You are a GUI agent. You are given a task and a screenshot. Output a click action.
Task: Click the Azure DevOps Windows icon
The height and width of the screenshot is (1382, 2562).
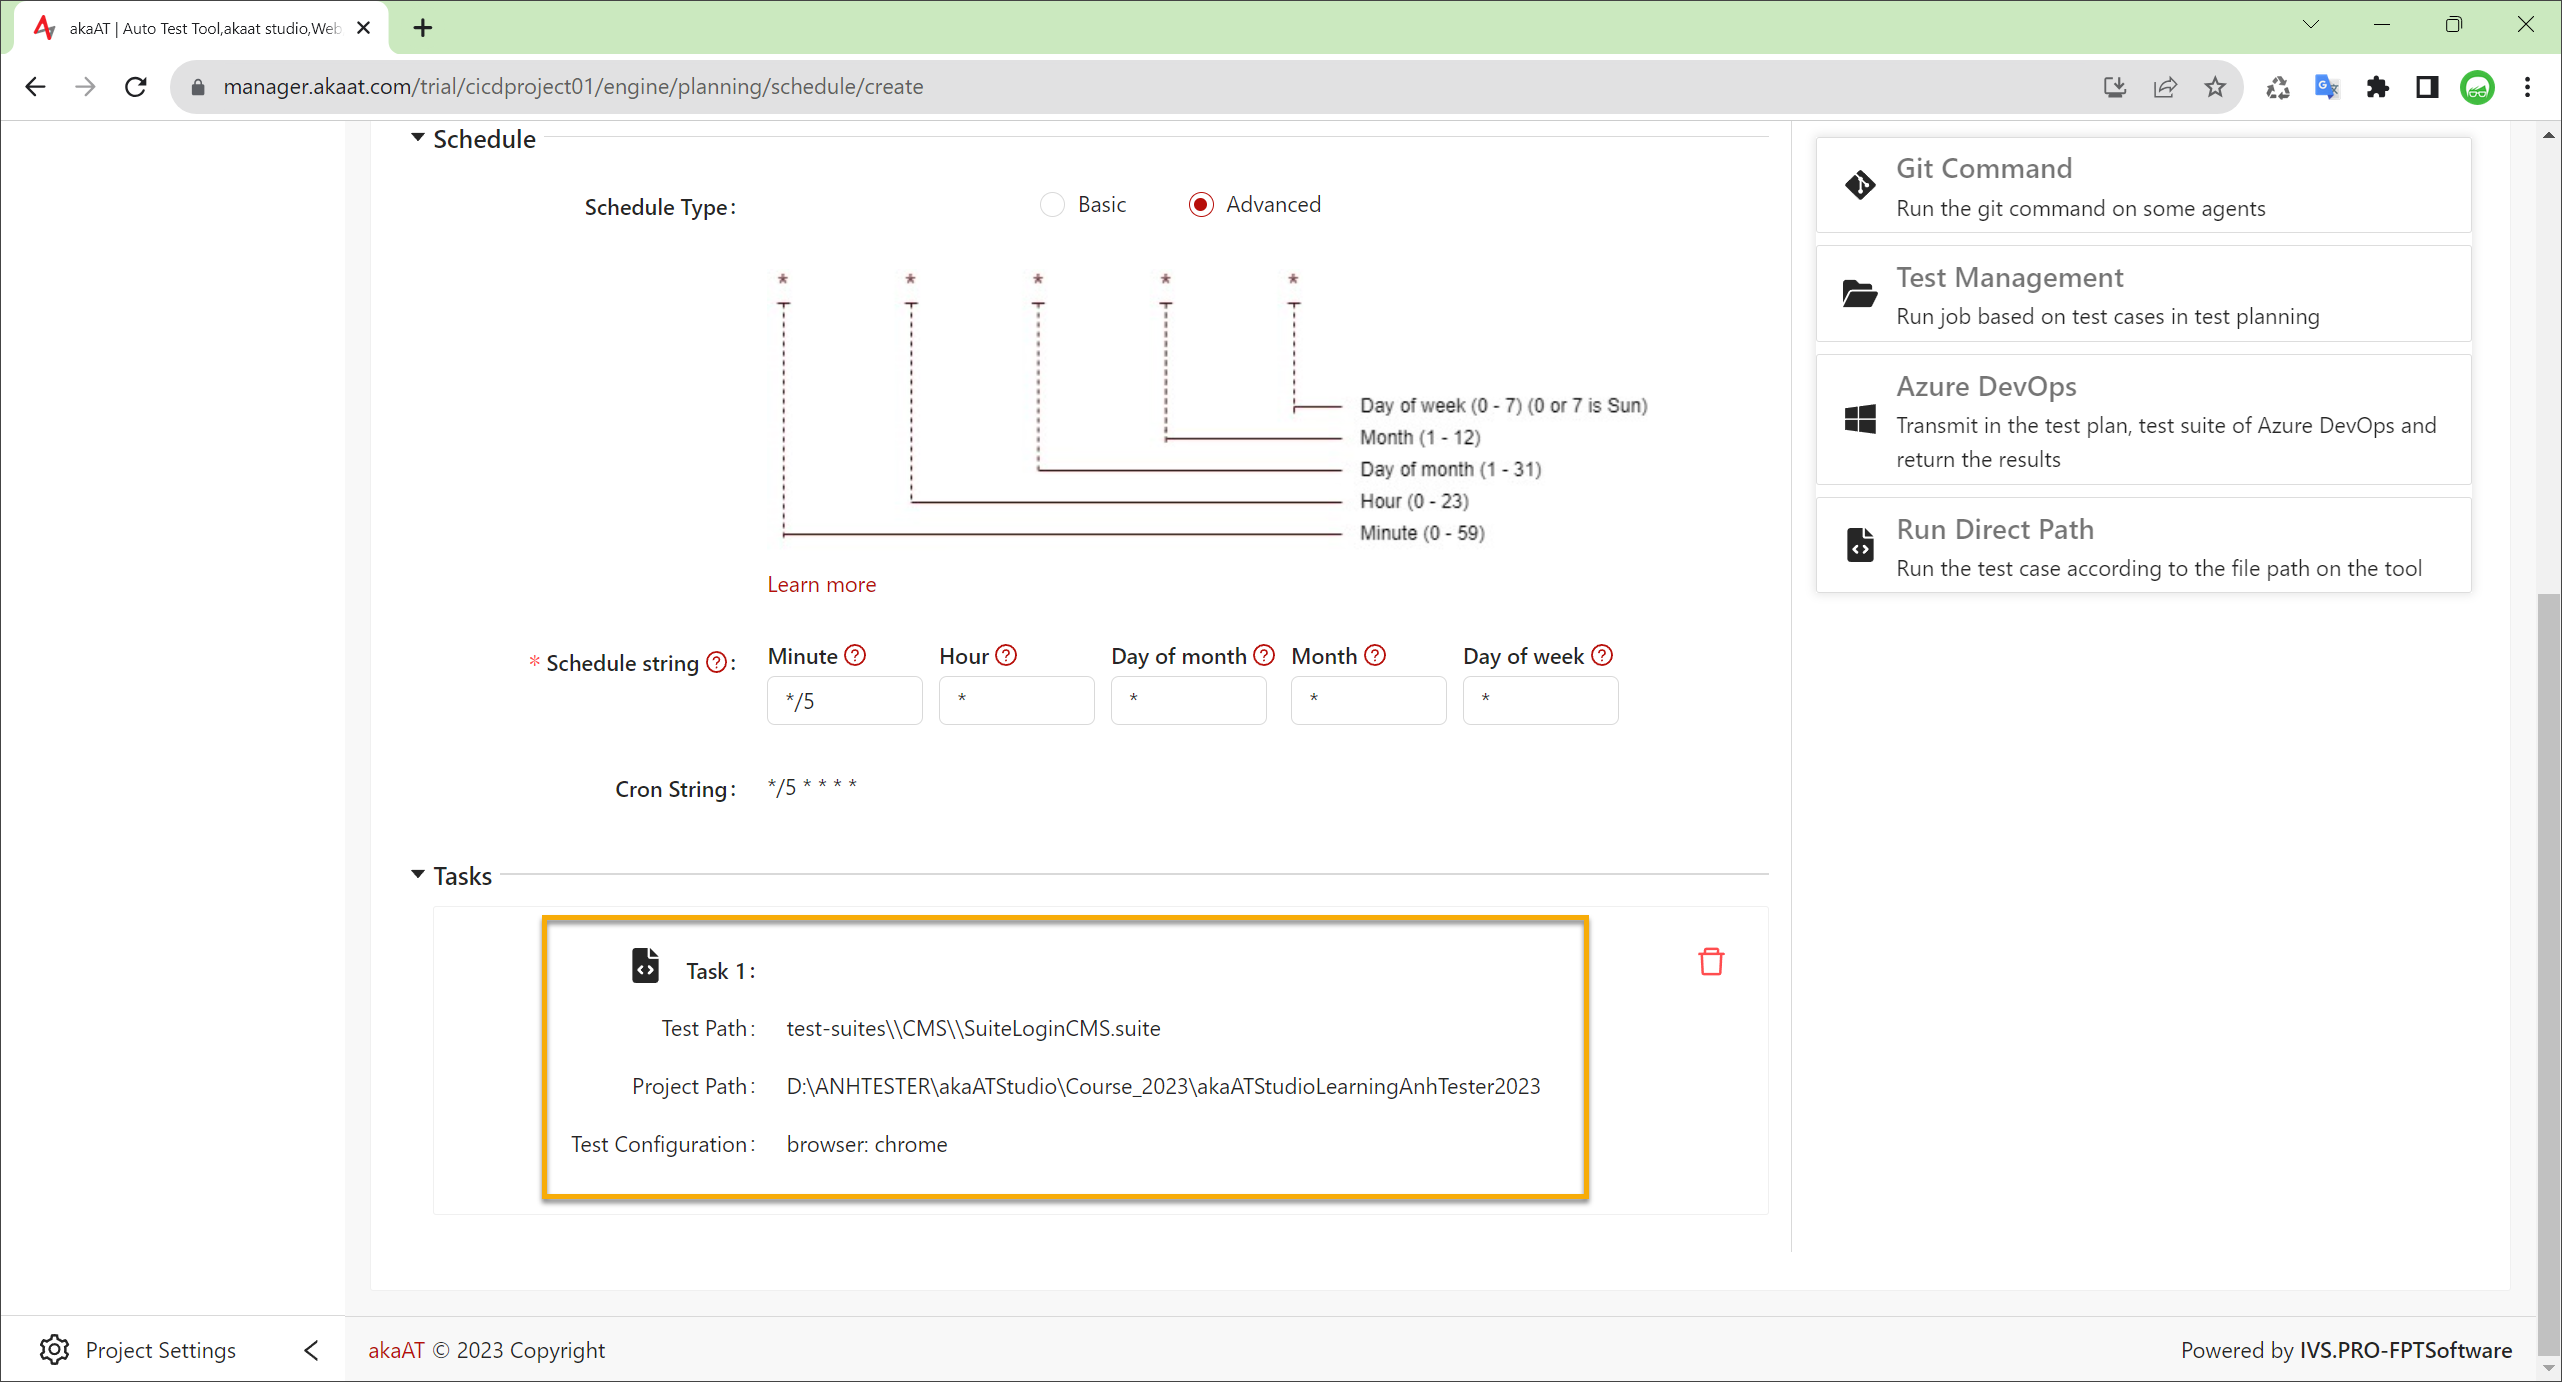coord(1860,419)
